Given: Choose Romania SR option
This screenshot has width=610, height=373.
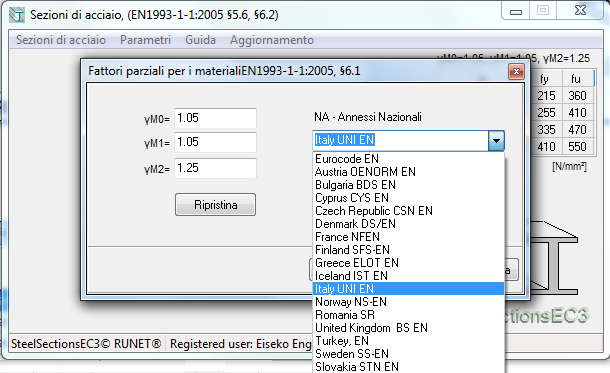Looking at the screenshot, I should pos(408,315).
